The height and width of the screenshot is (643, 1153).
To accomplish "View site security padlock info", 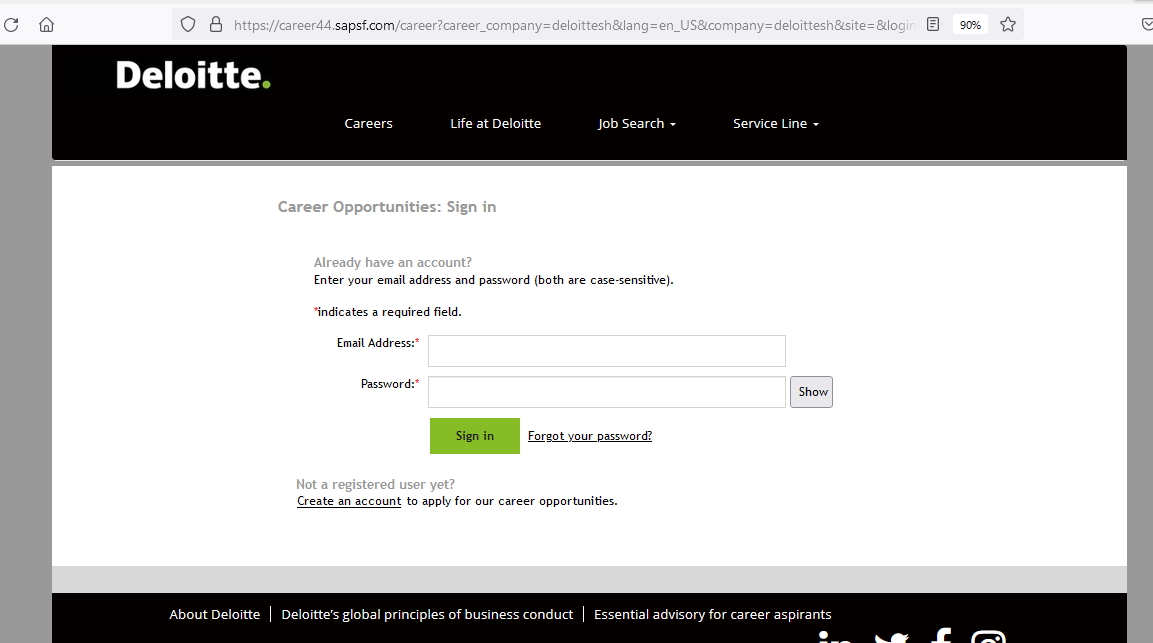I will pyautogui.click(x=215, y=25).
